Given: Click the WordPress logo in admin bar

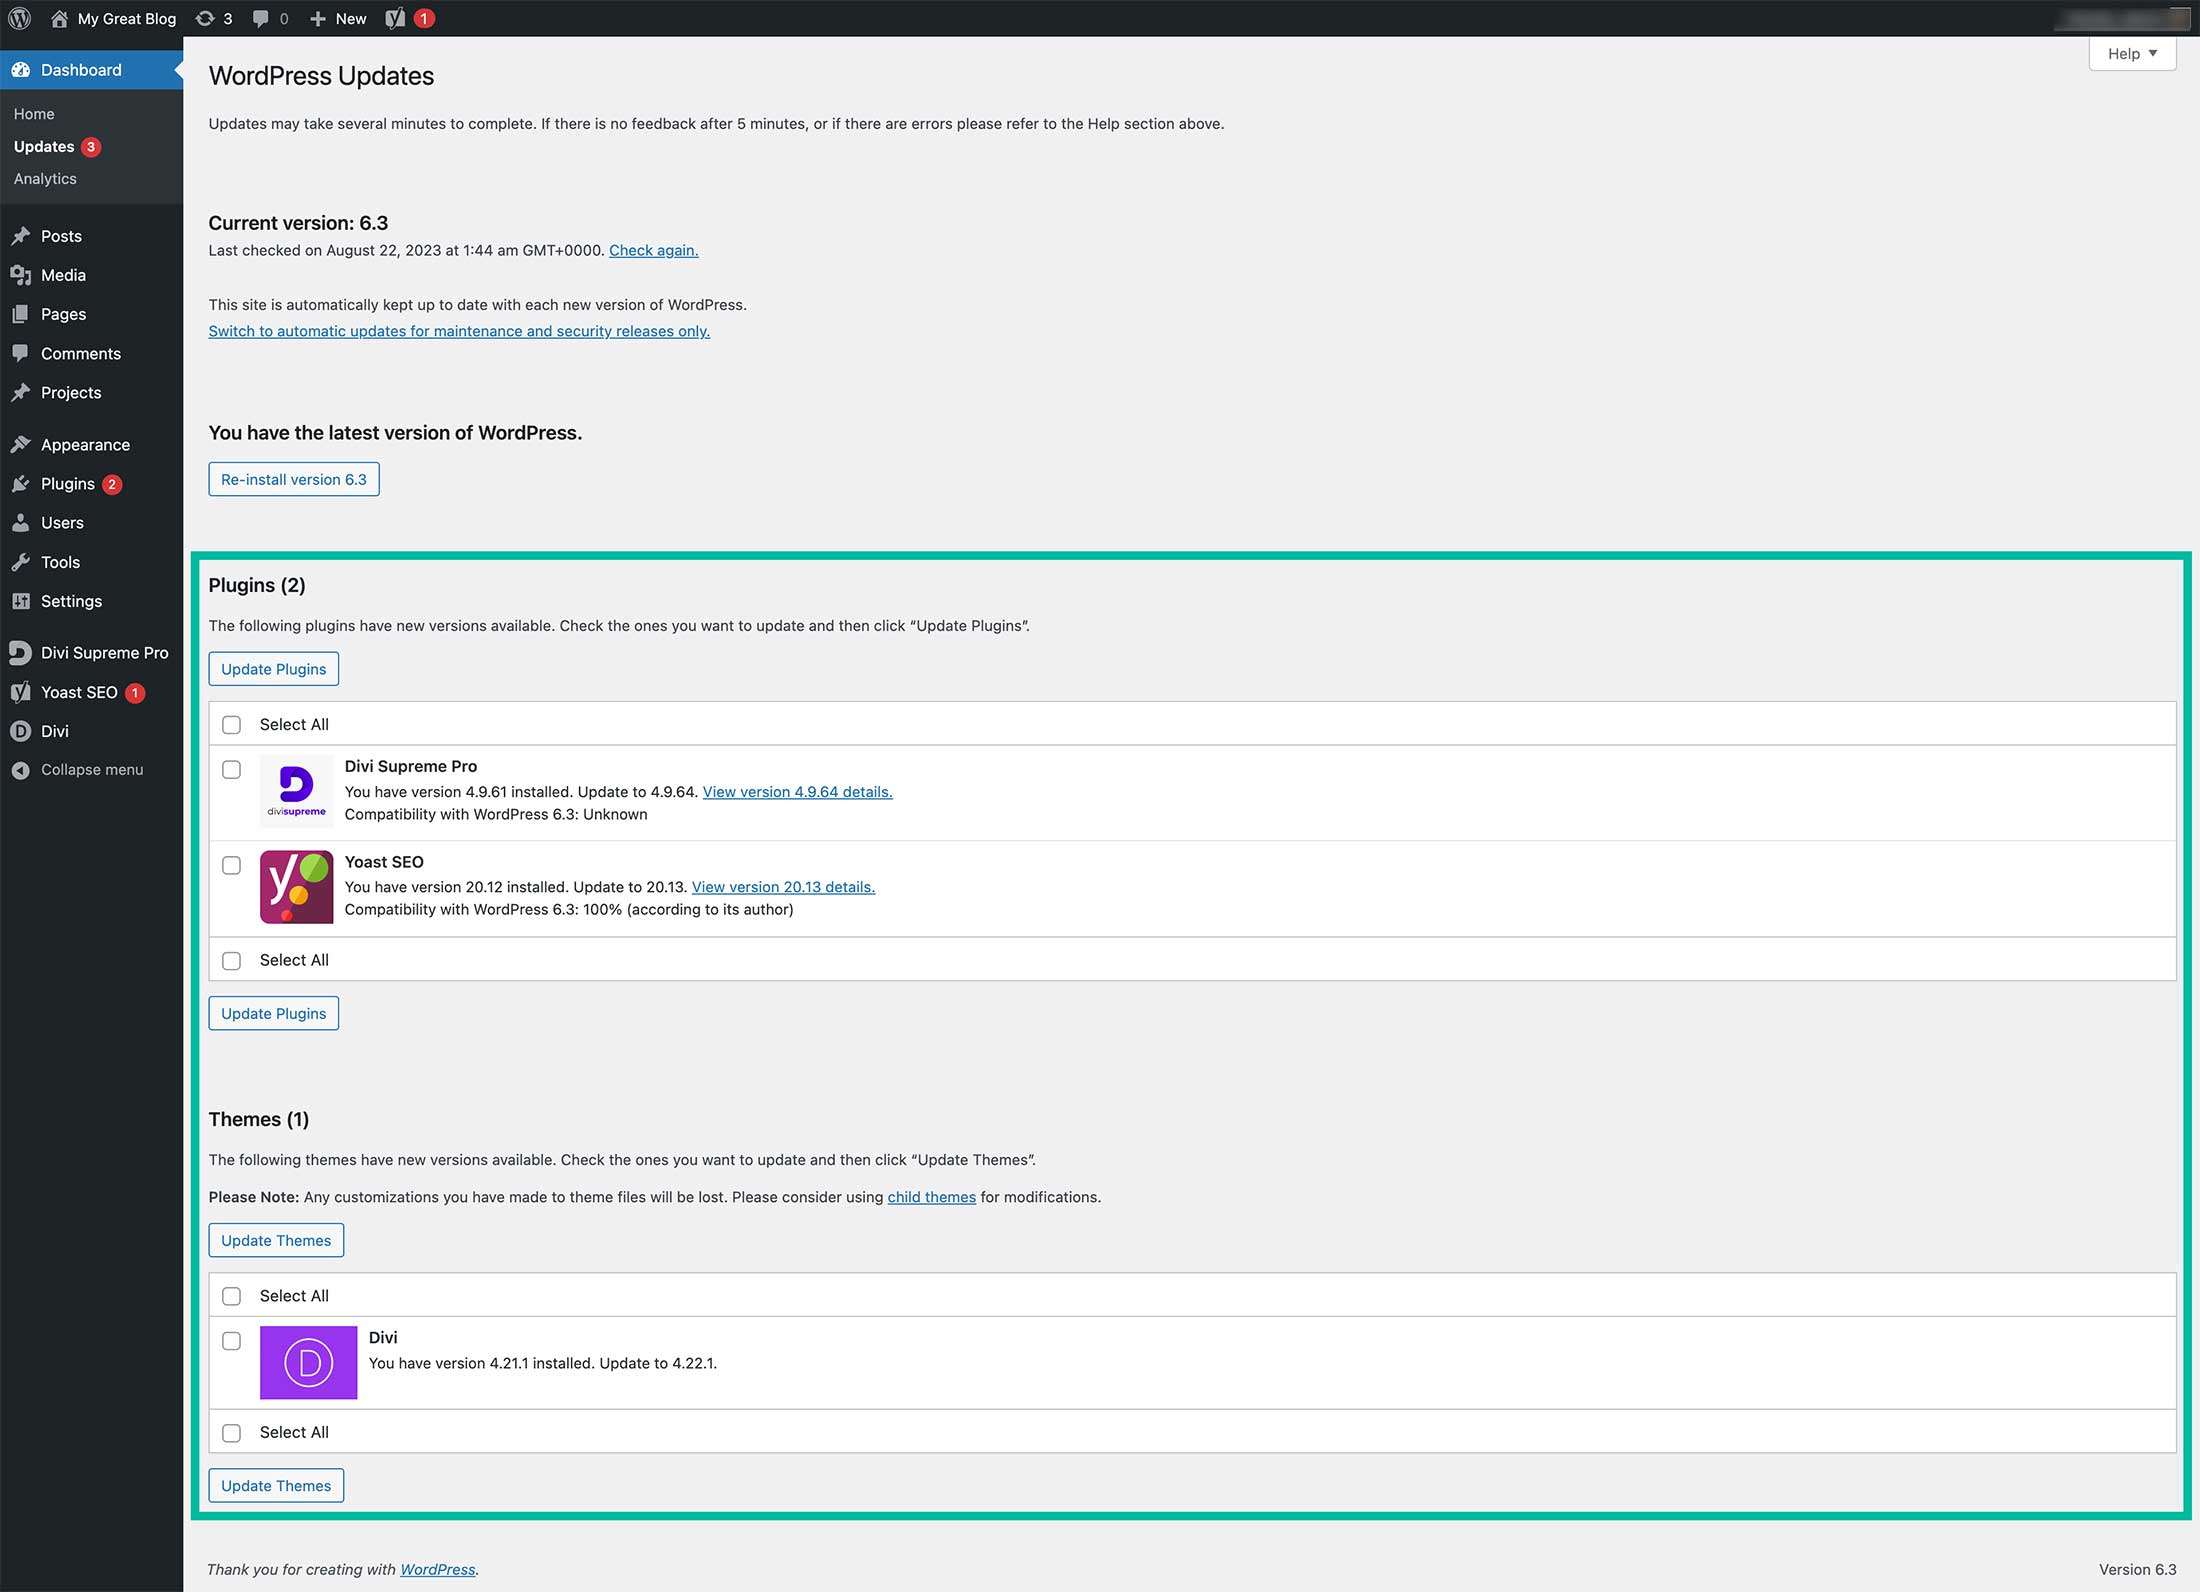Looking at the screenshot, I should click(x=20, y=18).
